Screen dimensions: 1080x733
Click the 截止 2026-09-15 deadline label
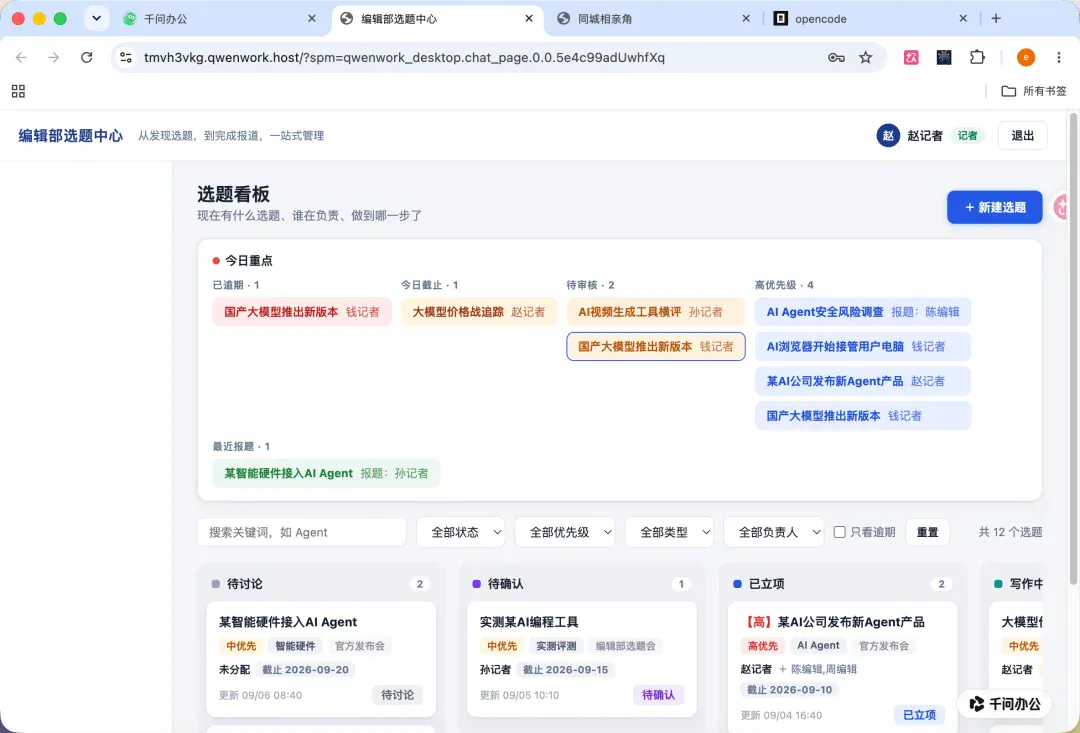click(x=565, y=669)
